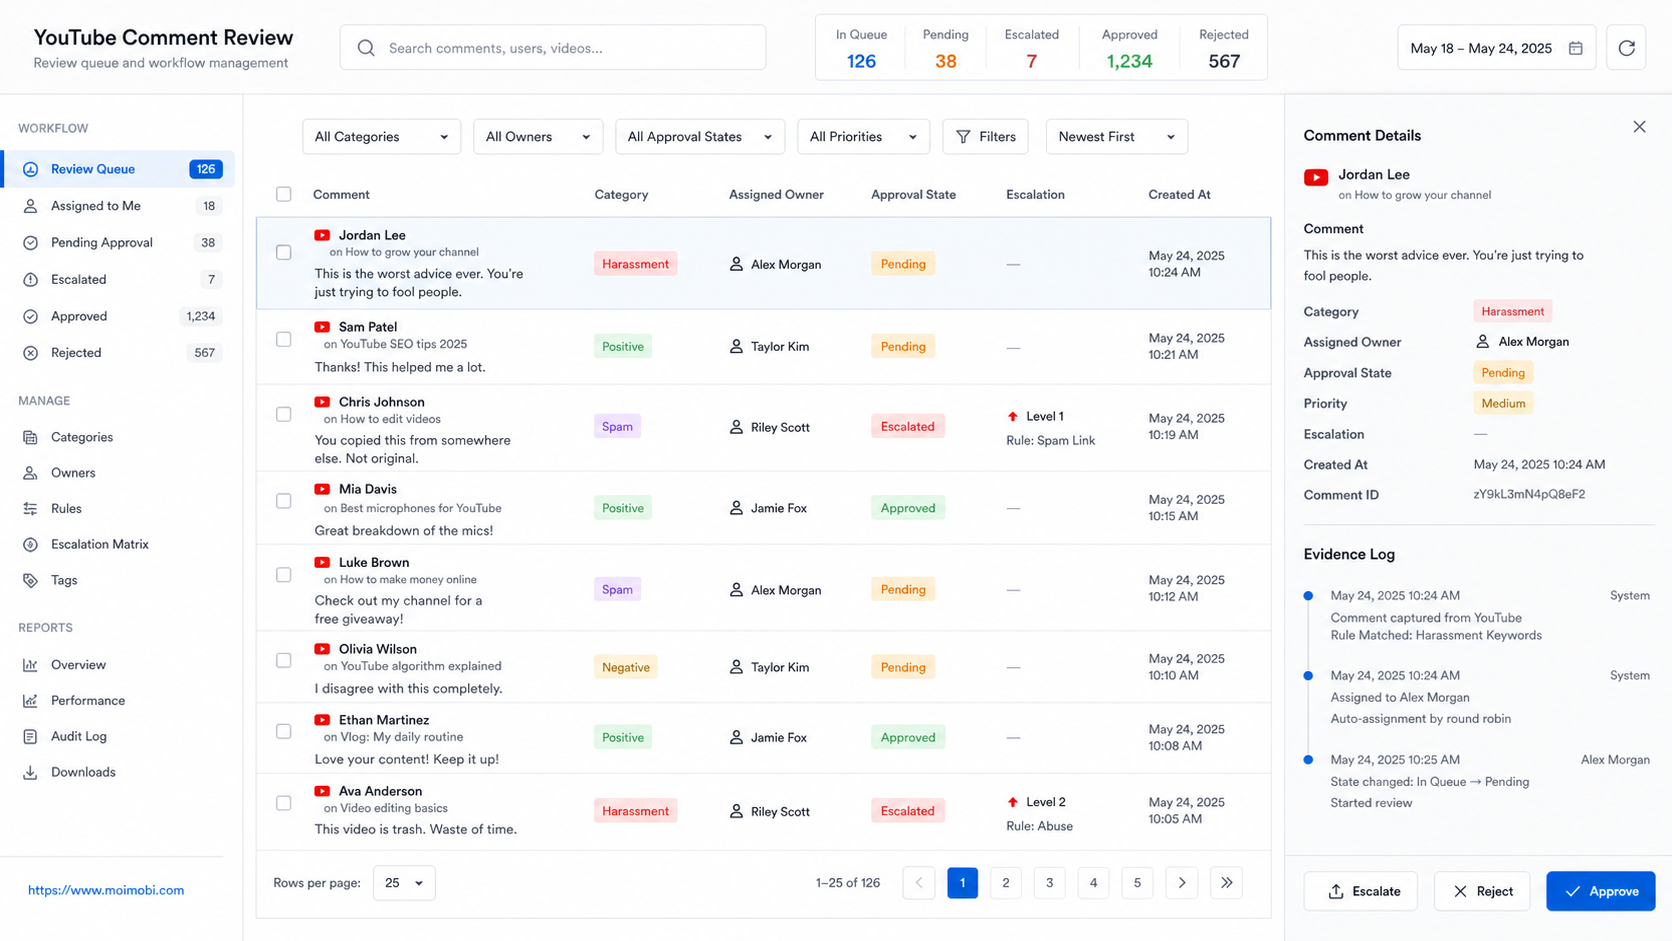Click the Overview chart icon
1672x941 pixels.
pyautogui.click(x=30, y=665)
